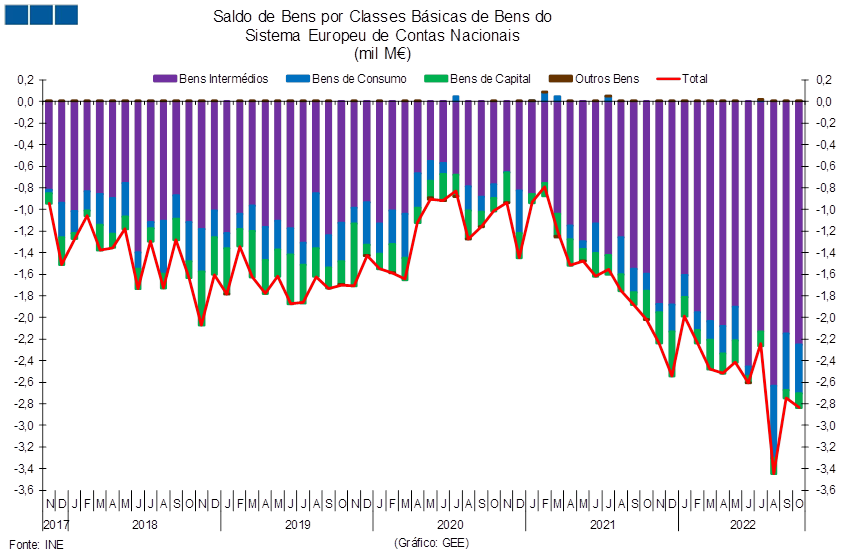Image resolution: width=850 pixels, height=558 pixels.
Task: Click the 2022 year label on the axis
Action: (x=742, y=524)
